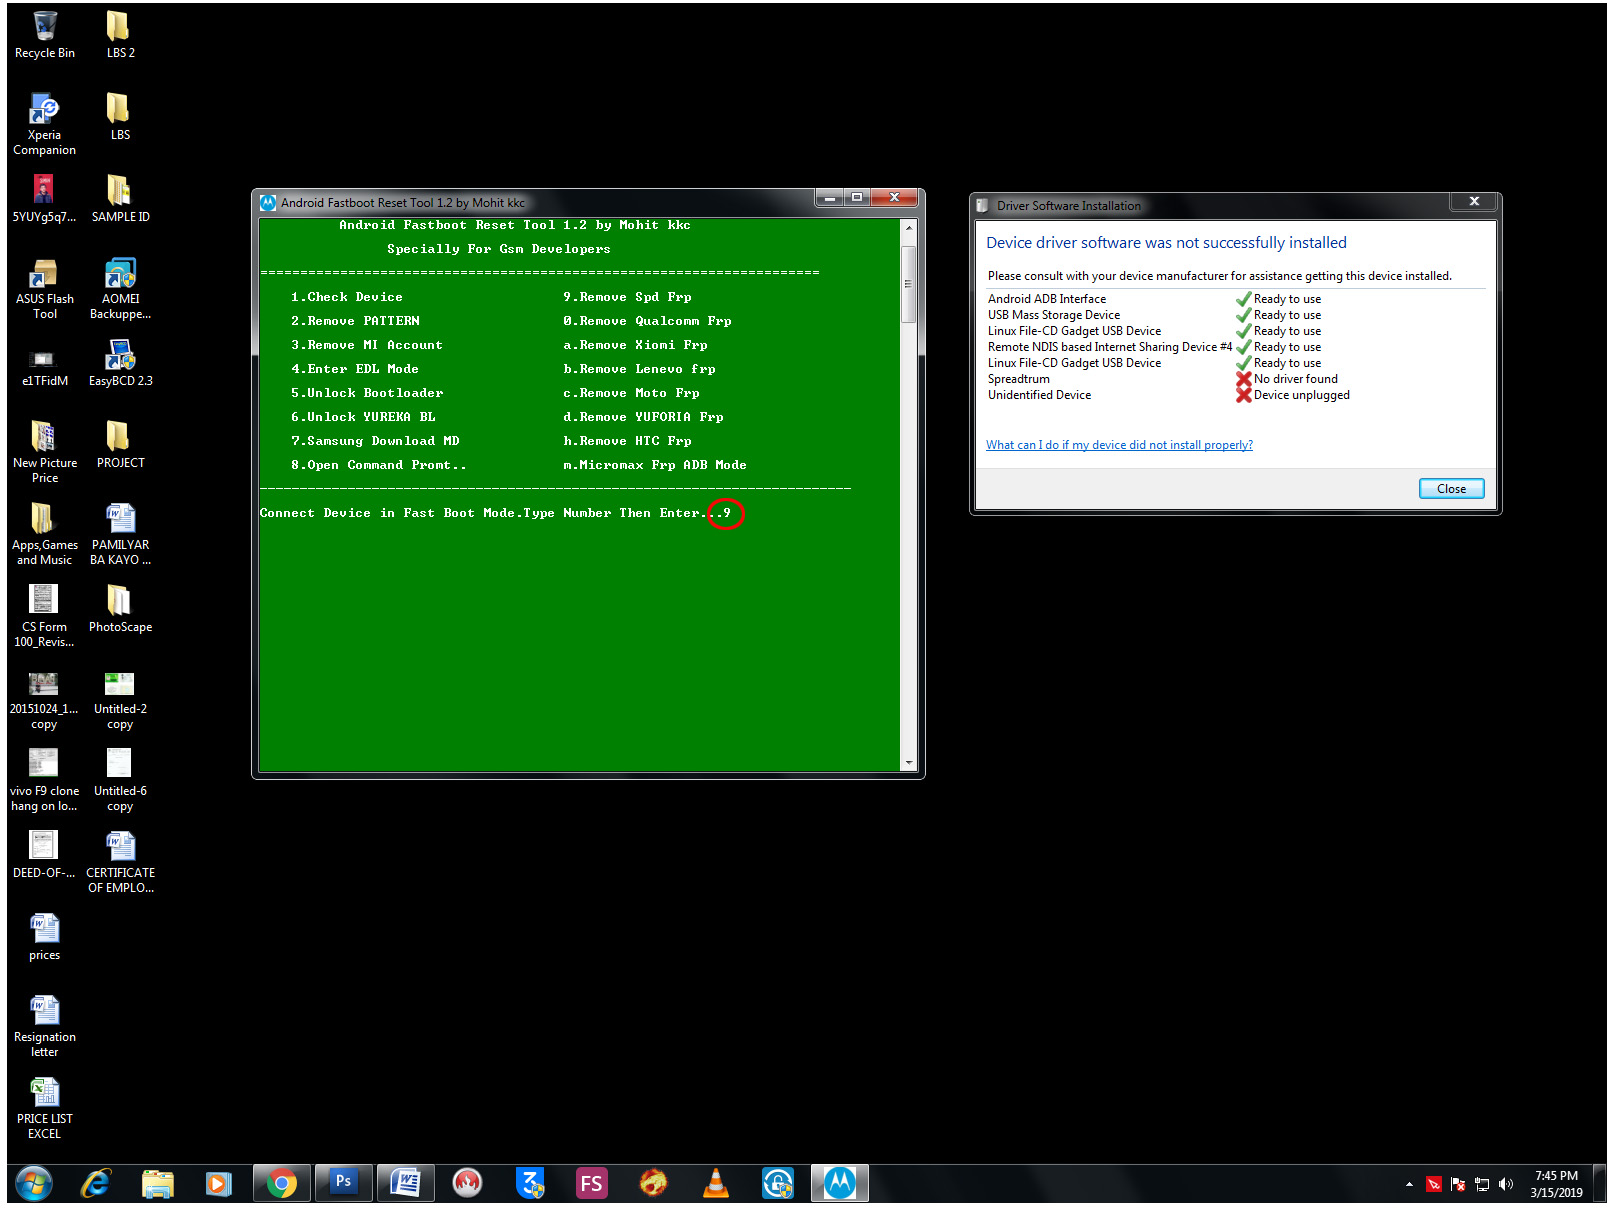Image resolution: width=1614 pixels, height=1209 pixels.
Task: Open 'What can I do if my device did not install properly?' link
Action: (1119, 445)
